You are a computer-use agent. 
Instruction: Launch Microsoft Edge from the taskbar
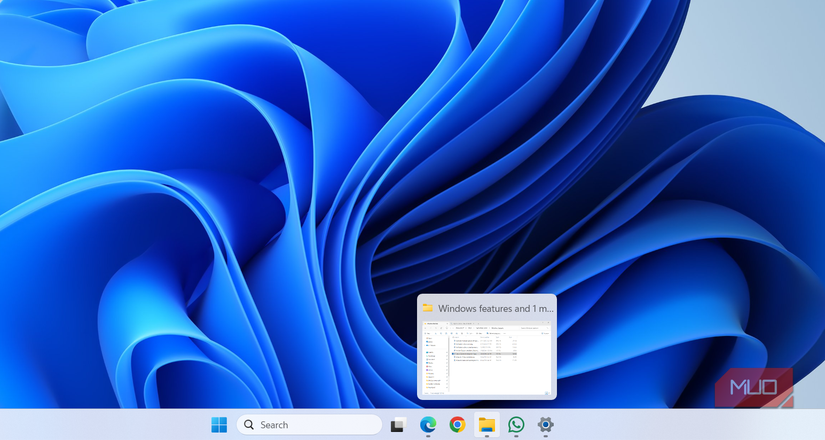[x=428, y=425]
